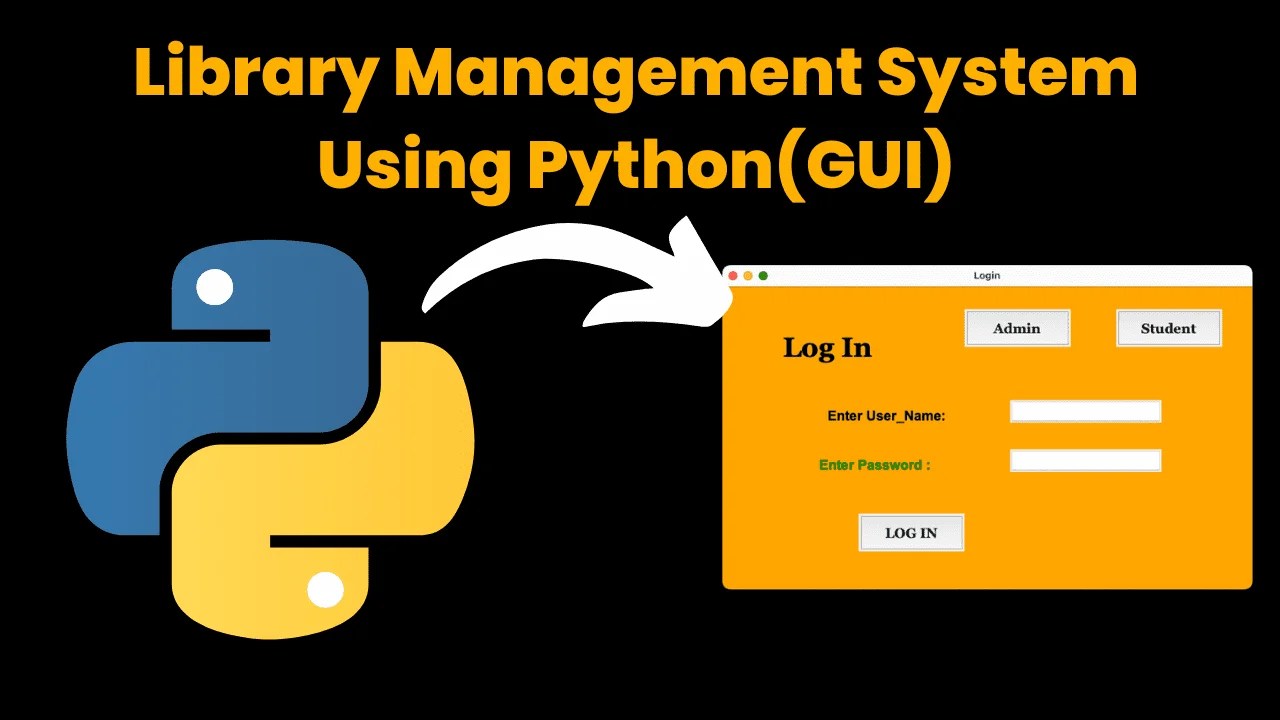Screen dimensions: 1280x720
Task: Click the "Log In" heading text
Action: [827, 348]
